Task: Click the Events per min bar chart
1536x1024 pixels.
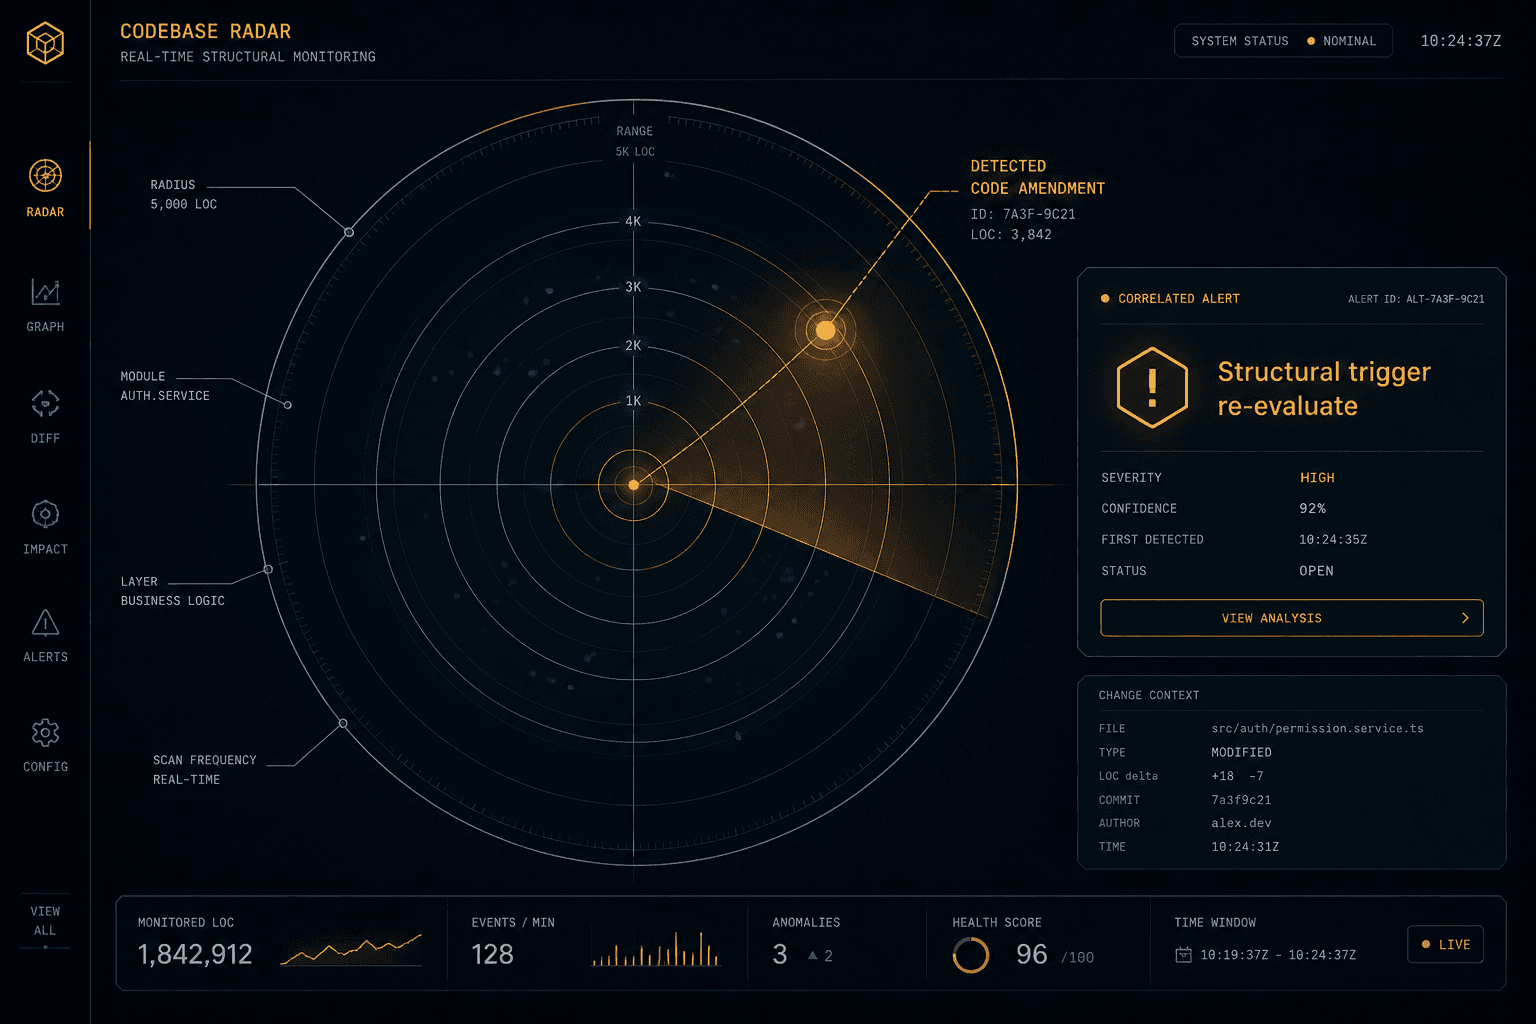Action: point(656,949)
